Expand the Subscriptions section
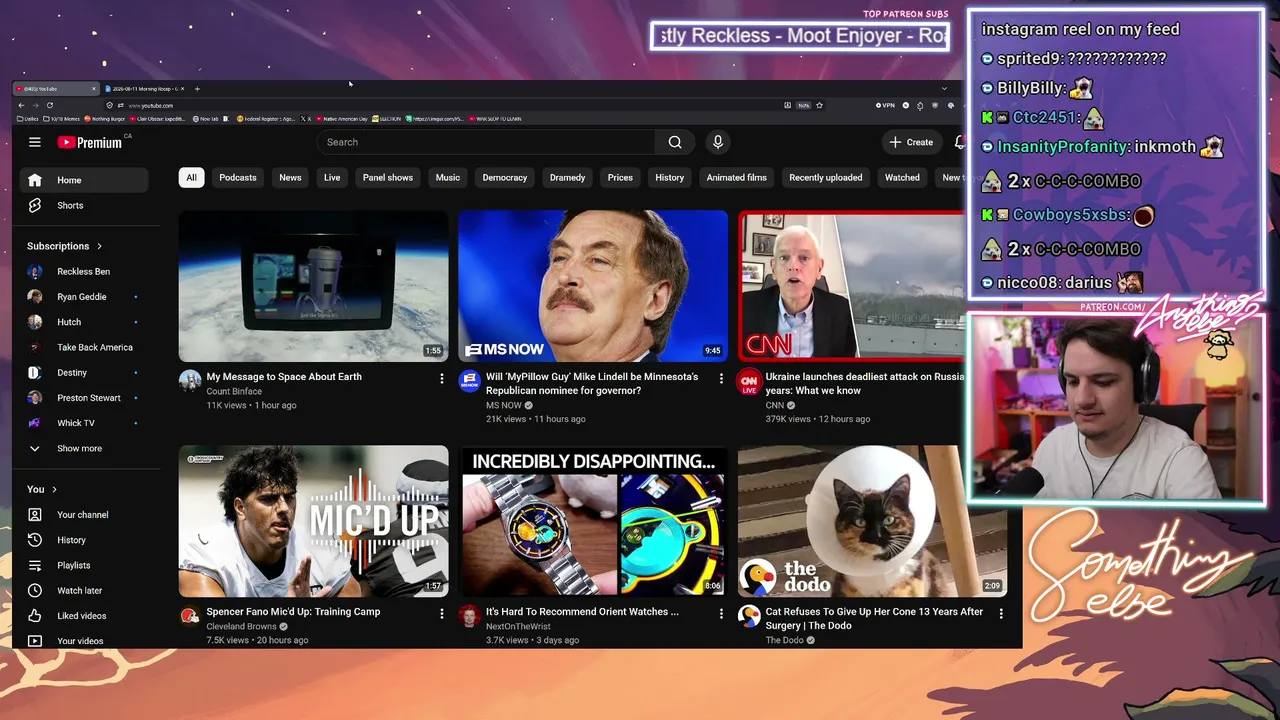 point(65,246)
